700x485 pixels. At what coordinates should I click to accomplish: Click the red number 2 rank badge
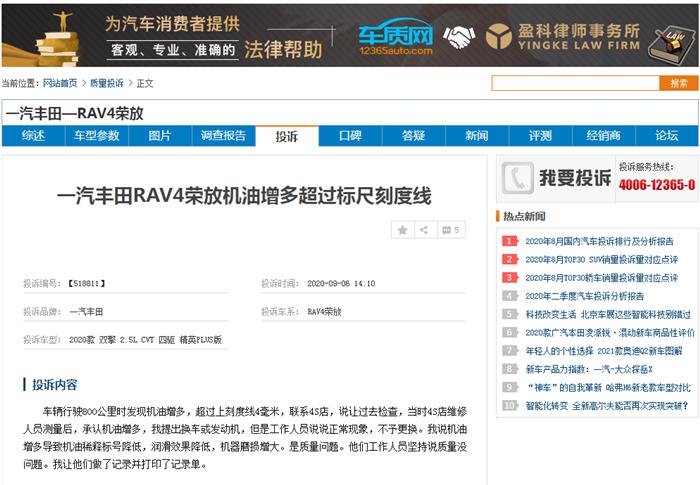509,259
